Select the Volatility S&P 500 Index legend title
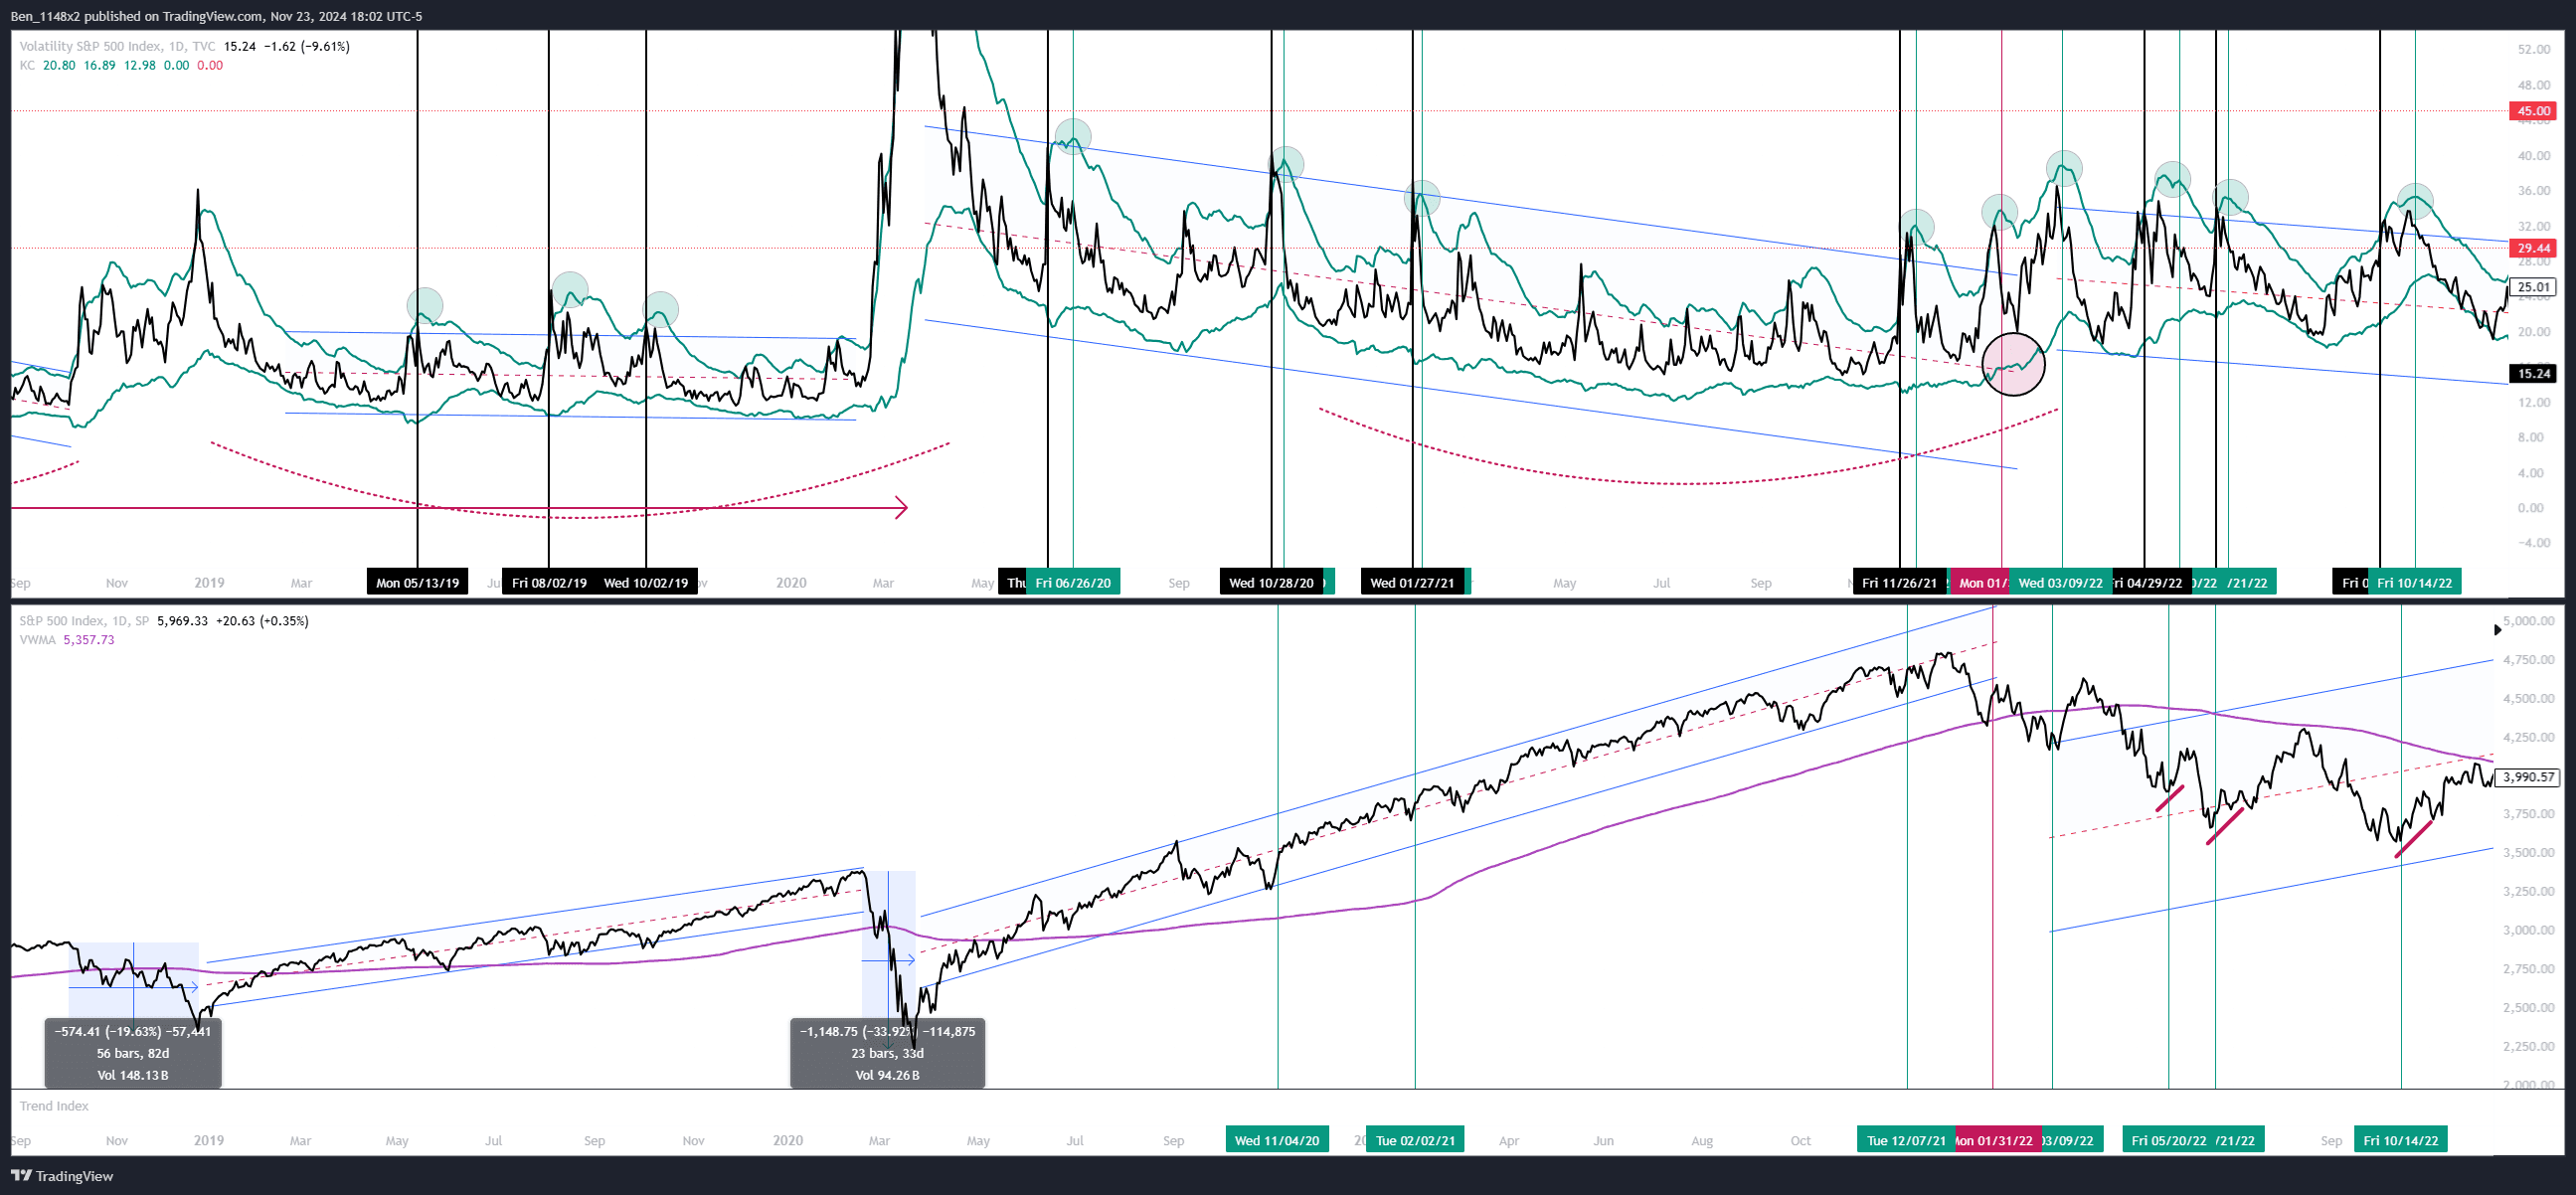This screenshot has width=2576, height=1195. click(x=117, y=46)
